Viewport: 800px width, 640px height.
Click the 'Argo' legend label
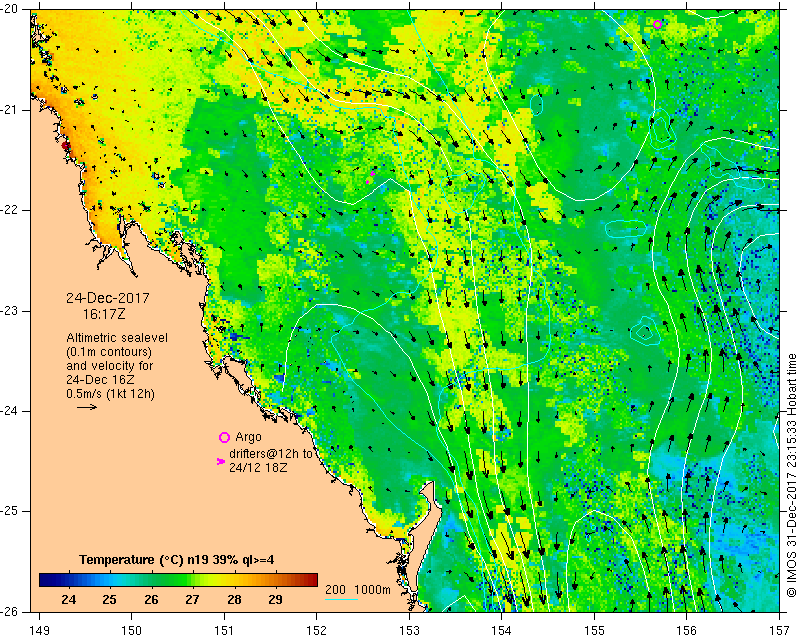[248, 437]
